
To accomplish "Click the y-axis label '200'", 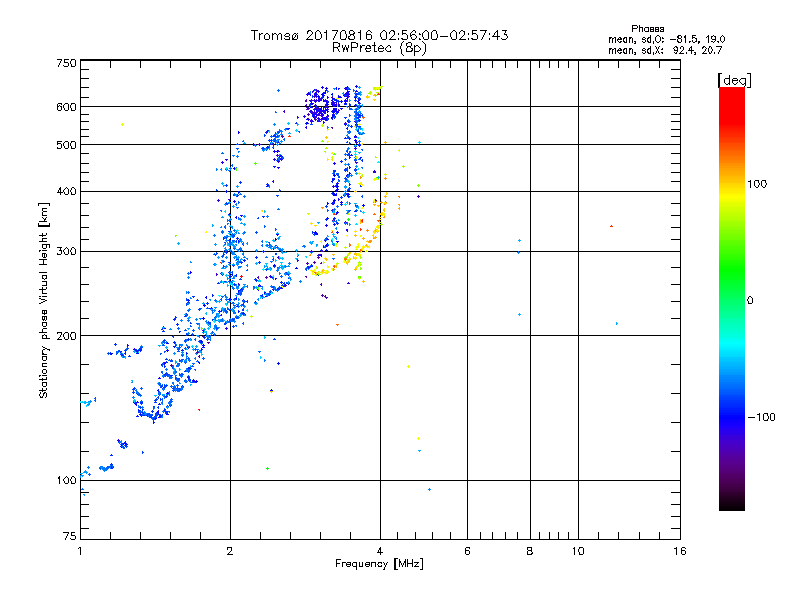I will point(66,336).
